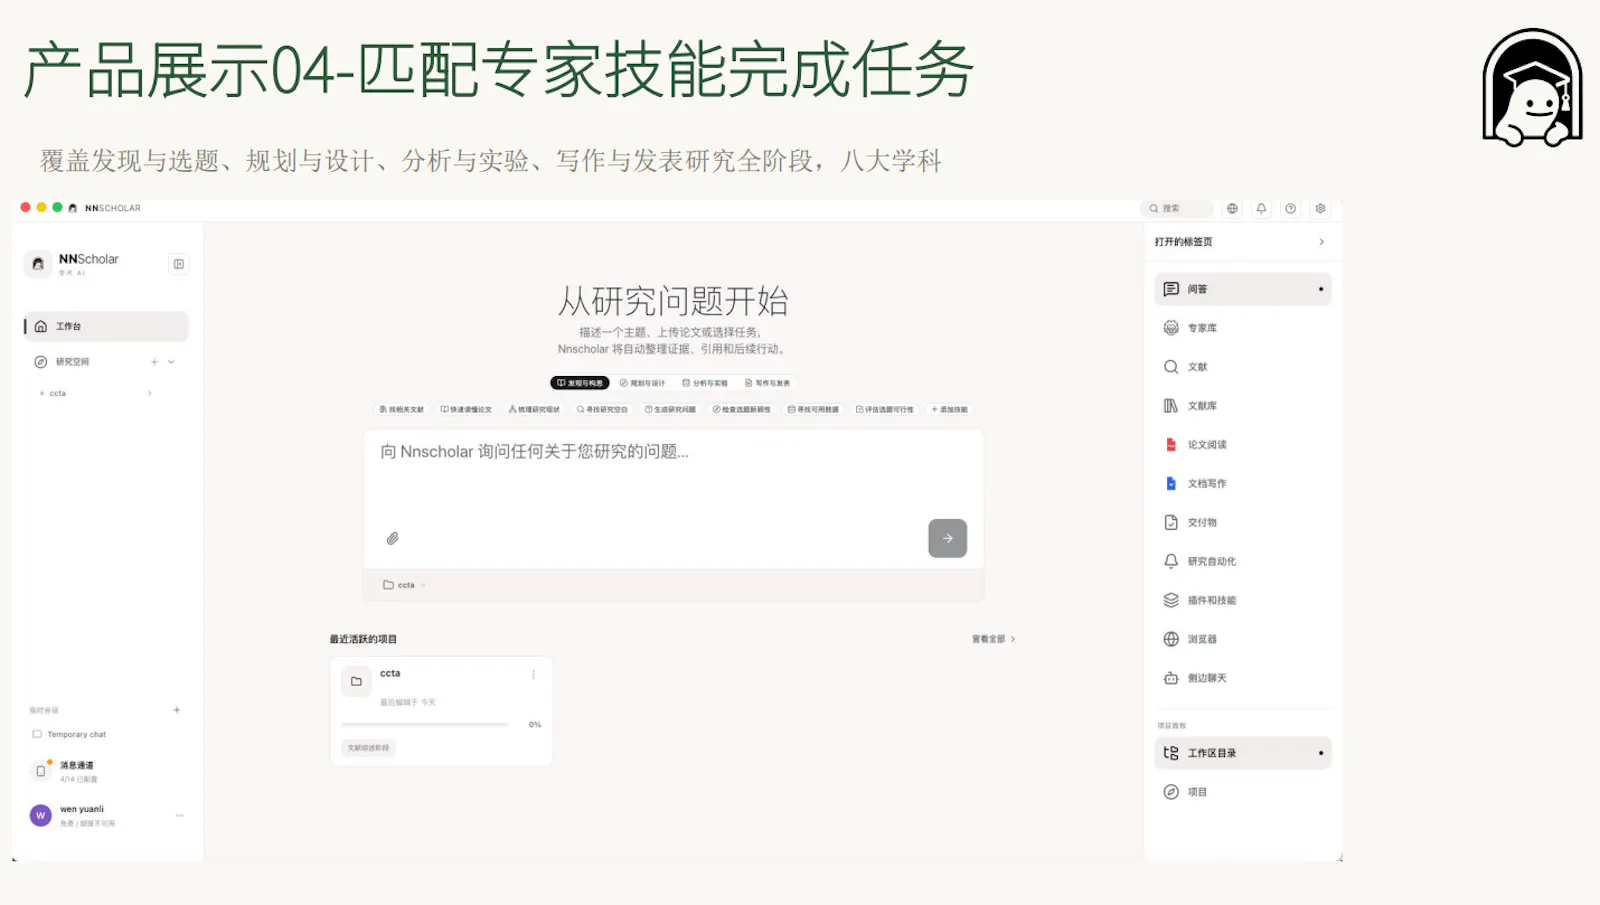Viewport: 1600px width, 905px height.
Task: Open 侧边聊天 side chat
Action: point(1242,678)
